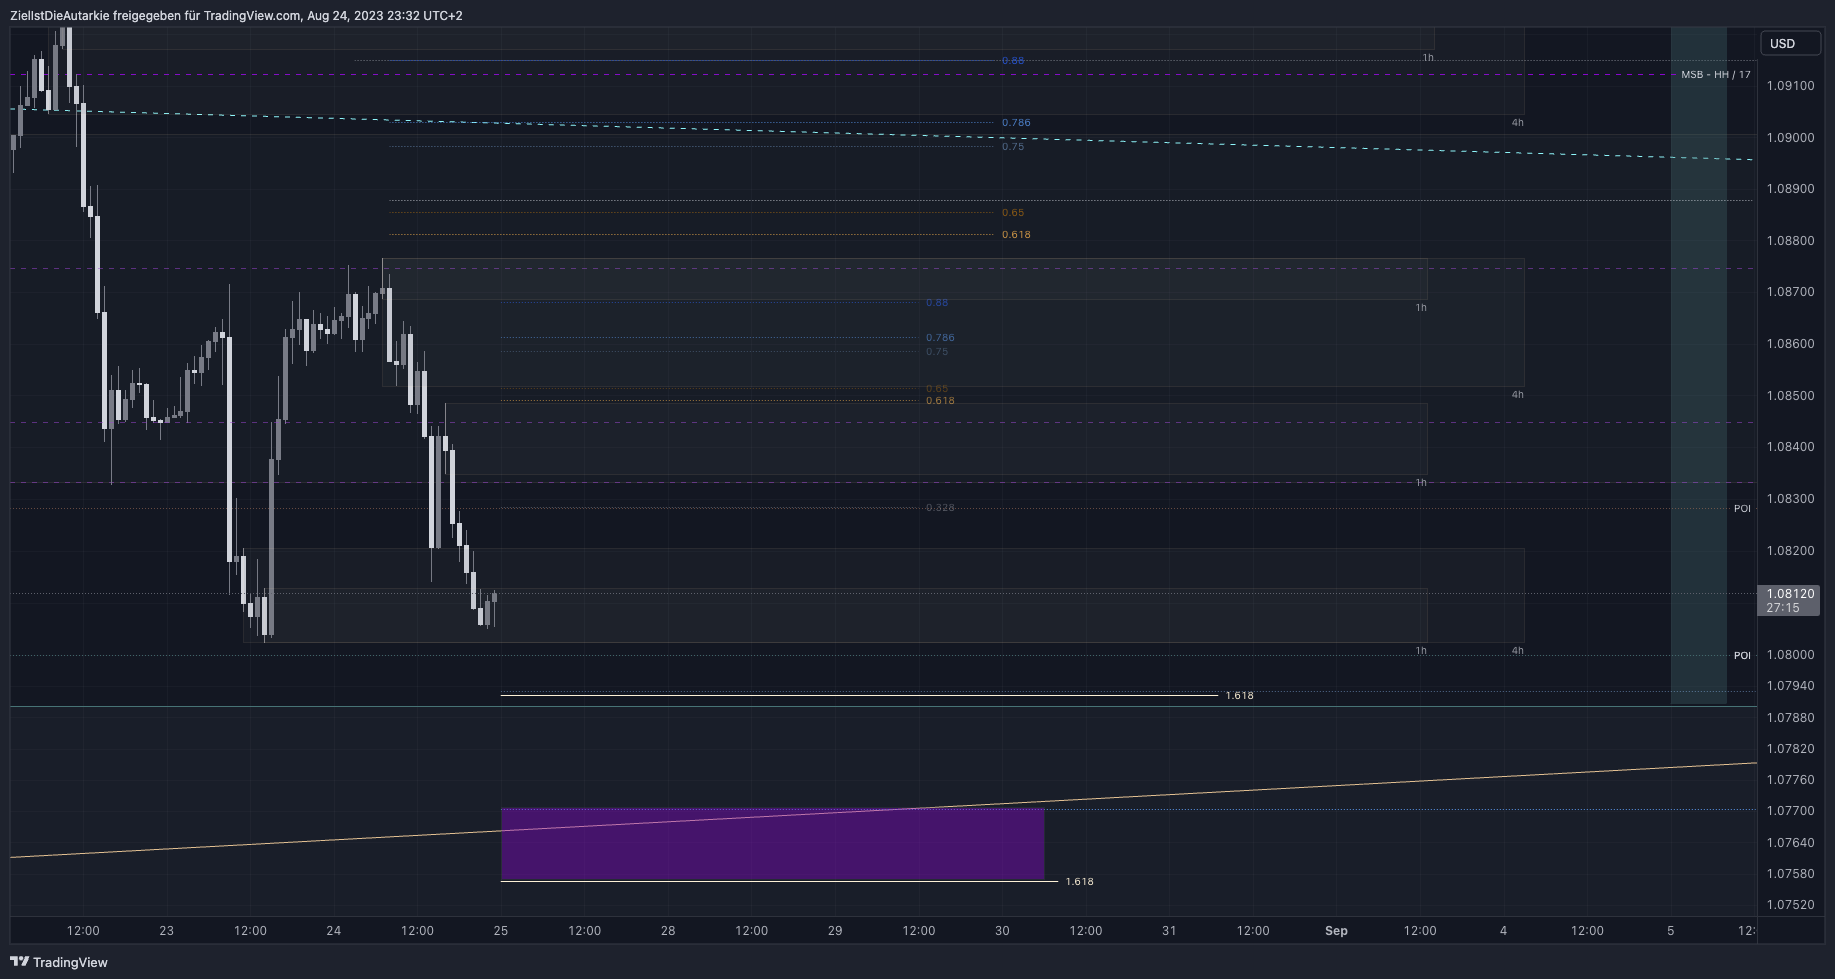Viewport: 1835px width, 979px height.
Task: Click the 27:15 candle countdown timer
Action: (1783, 607)
